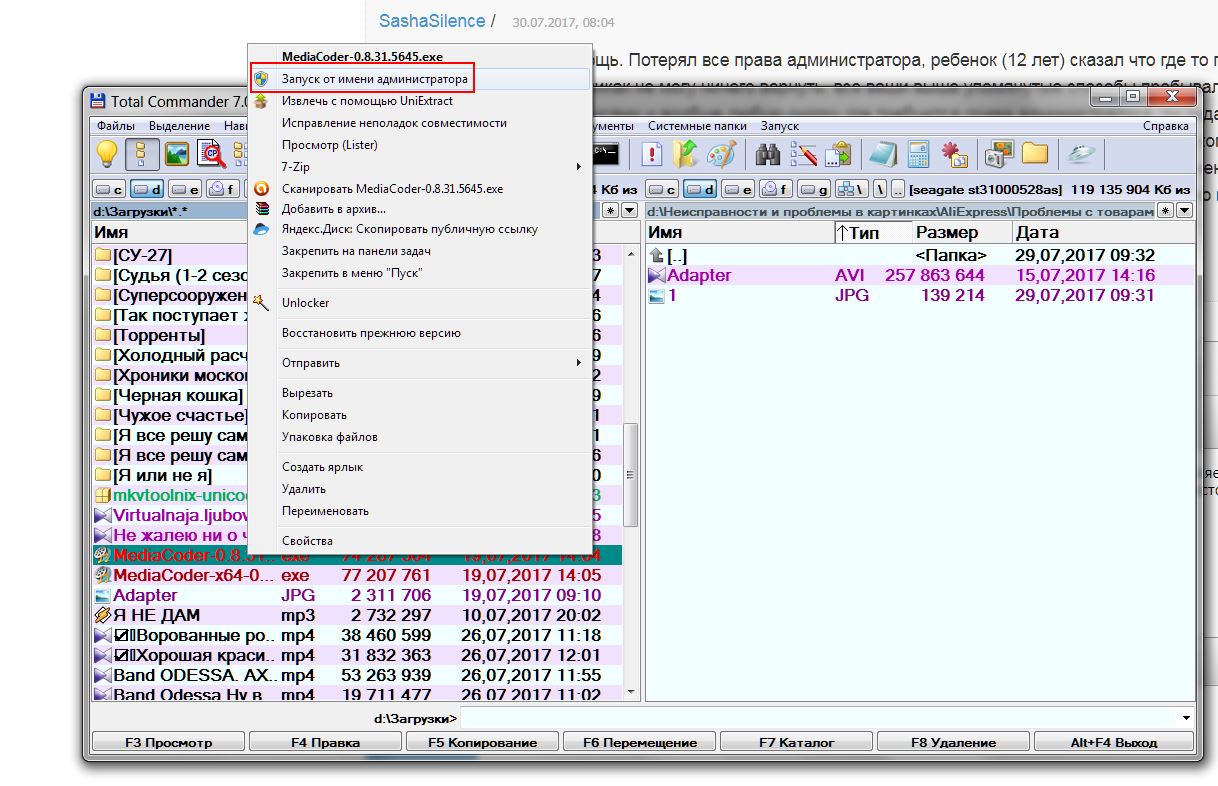Viewport: 1218px width, 786px height.
Task: Select Adapter AVI file in right panel
Action: coord(920,275)
